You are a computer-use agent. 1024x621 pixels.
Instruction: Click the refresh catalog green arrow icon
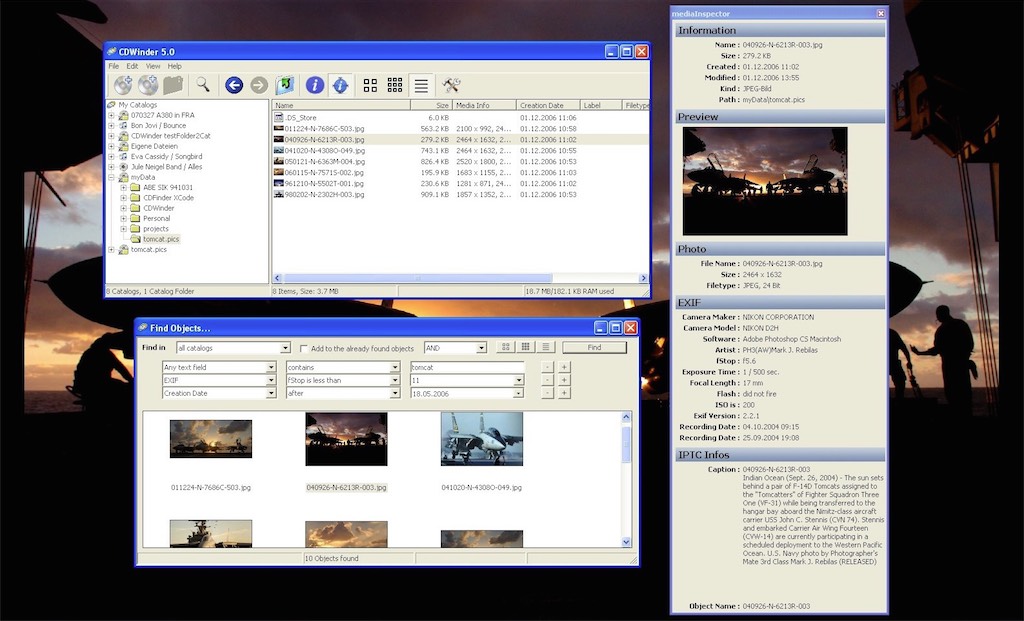[x=285, y=85]
